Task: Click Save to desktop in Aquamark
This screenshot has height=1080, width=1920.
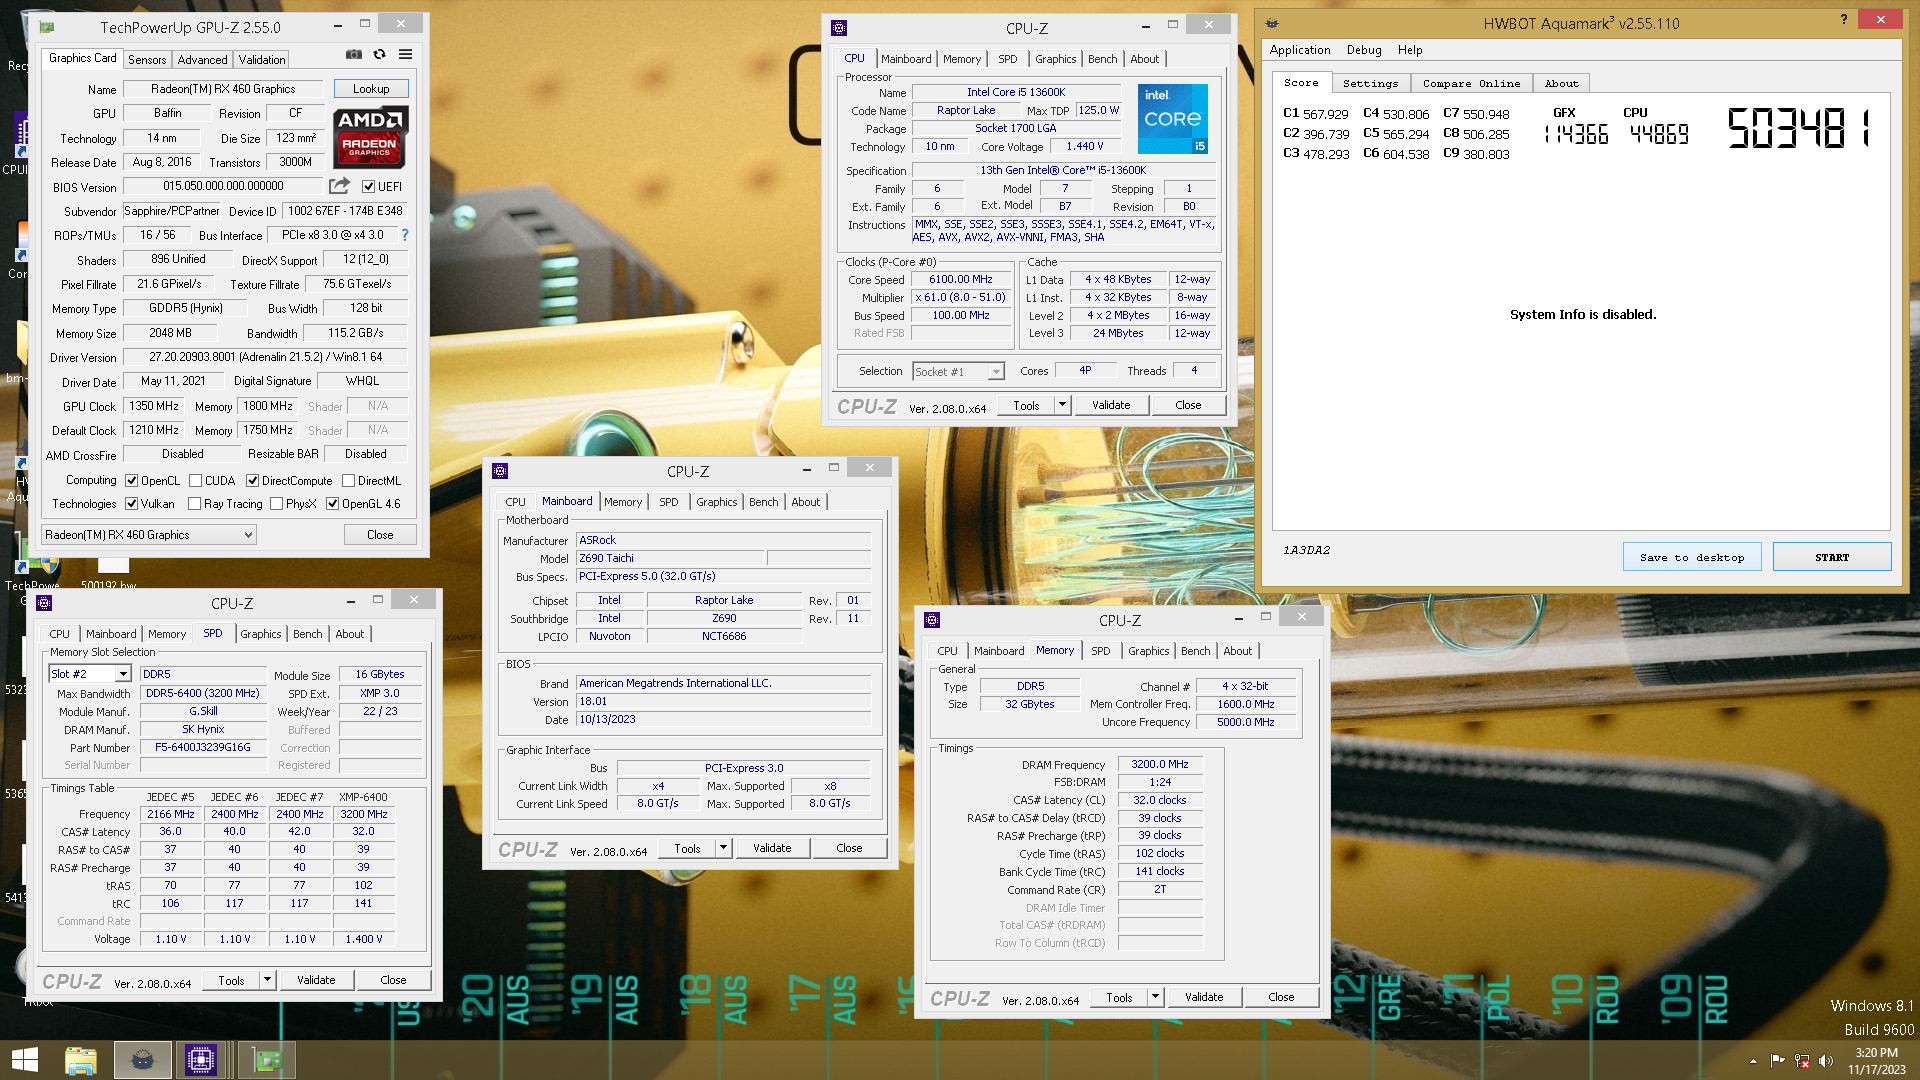Action: [1692, 557]
